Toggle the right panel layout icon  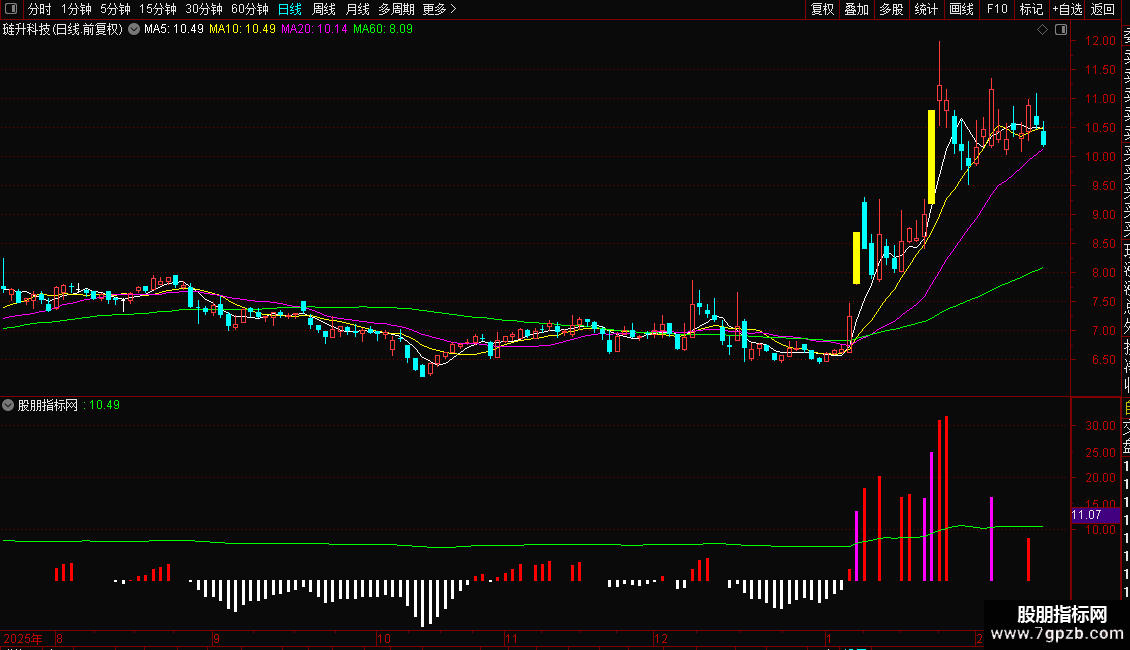pyautogui.click(x=1061, y=30)
